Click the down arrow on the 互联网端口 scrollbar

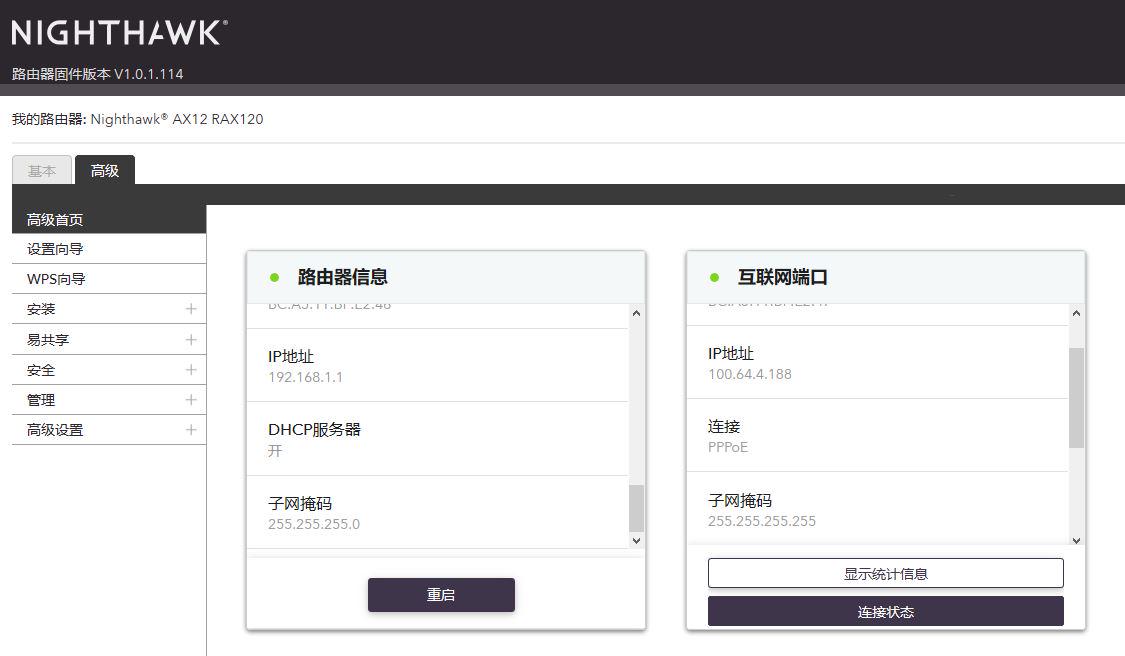coord(1076,540)
